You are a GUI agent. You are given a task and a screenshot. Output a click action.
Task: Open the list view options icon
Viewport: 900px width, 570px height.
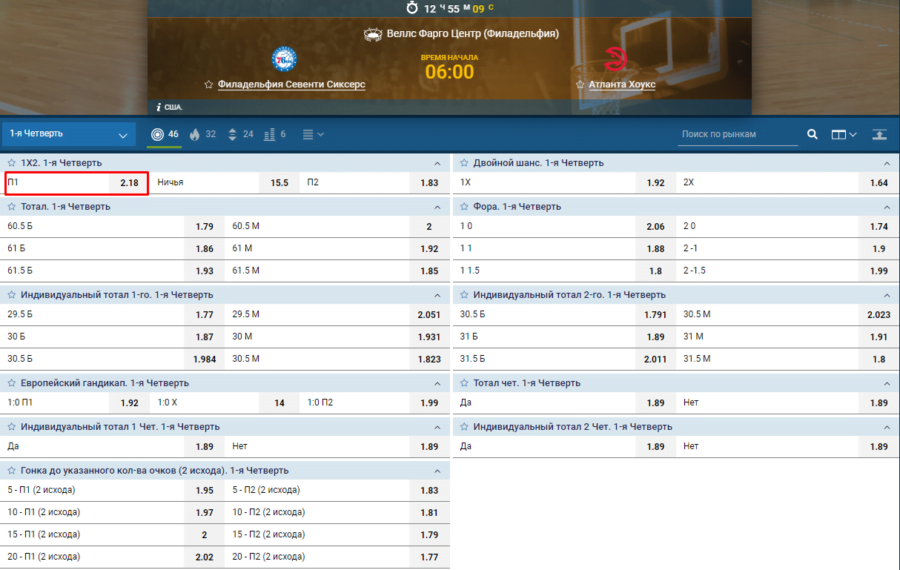312,134
